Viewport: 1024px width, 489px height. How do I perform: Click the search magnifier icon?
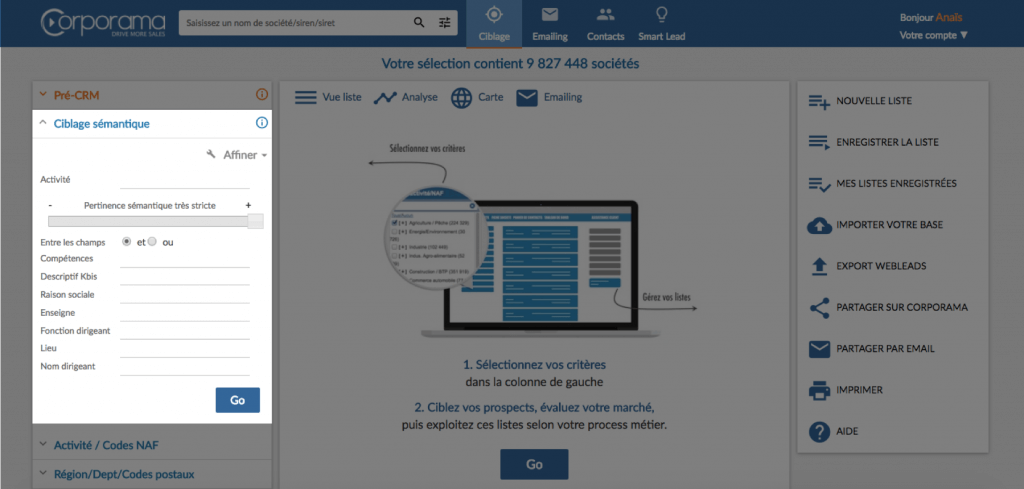tap(419, 23)
